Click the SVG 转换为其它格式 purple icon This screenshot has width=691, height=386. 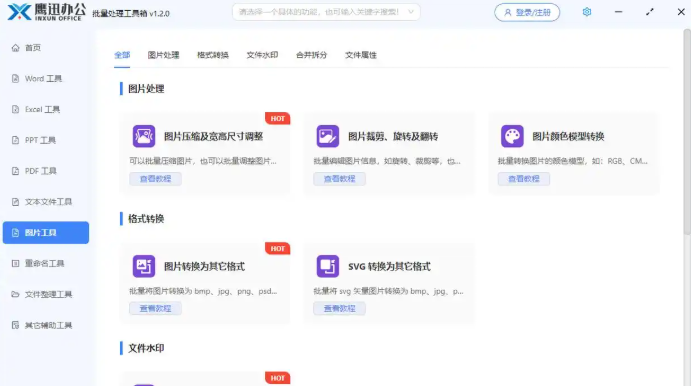[328, 266]
